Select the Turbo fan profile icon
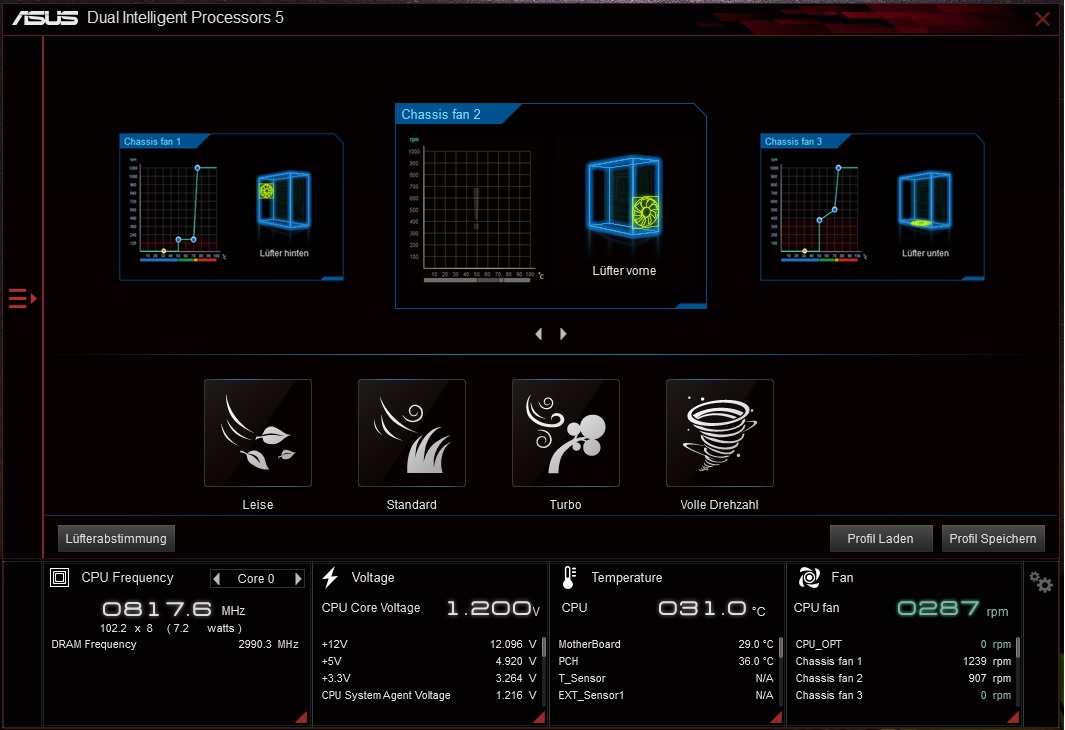The width and height of the screenshot is (1065, 730). tap(566, 433)
